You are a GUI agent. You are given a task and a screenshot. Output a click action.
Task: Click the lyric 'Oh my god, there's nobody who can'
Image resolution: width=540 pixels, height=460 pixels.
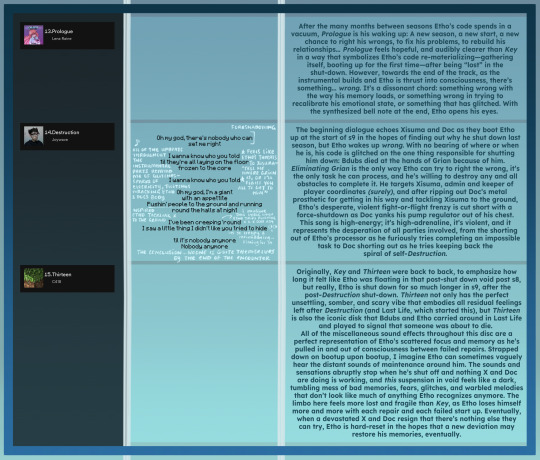[205, 138]
